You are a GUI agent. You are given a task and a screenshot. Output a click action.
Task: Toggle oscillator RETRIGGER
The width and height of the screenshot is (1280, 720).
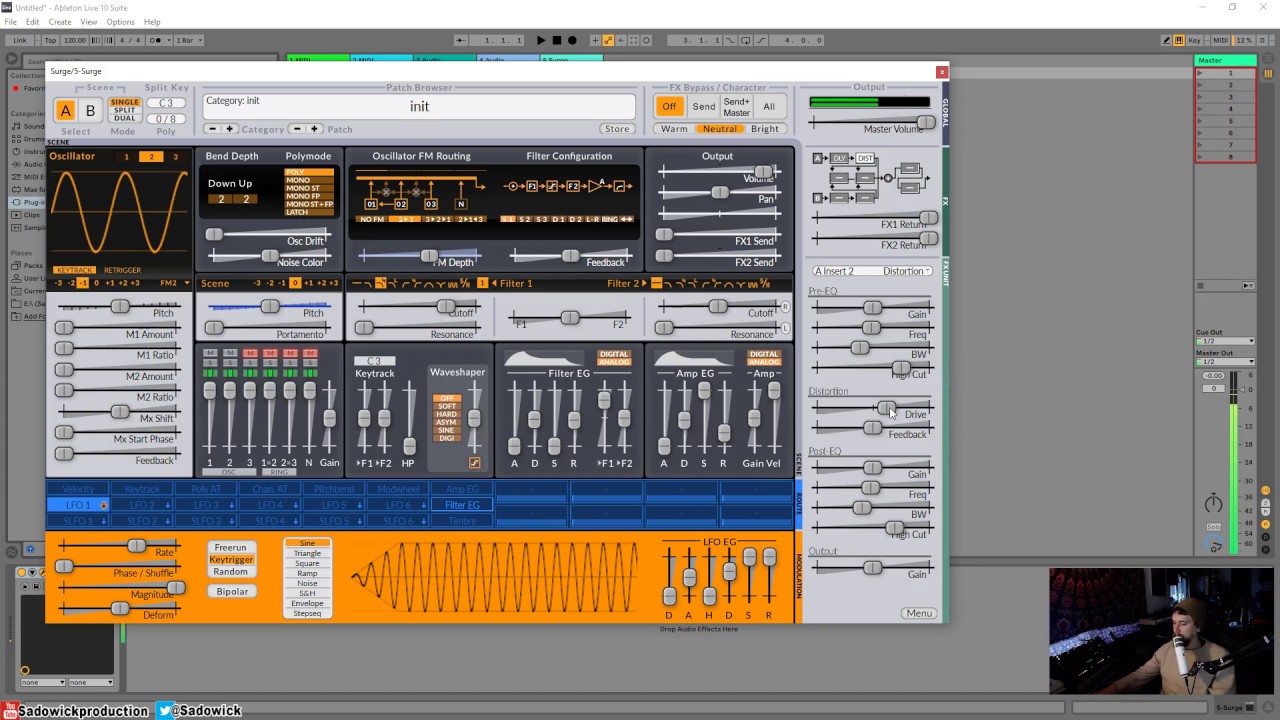[122, 270]
